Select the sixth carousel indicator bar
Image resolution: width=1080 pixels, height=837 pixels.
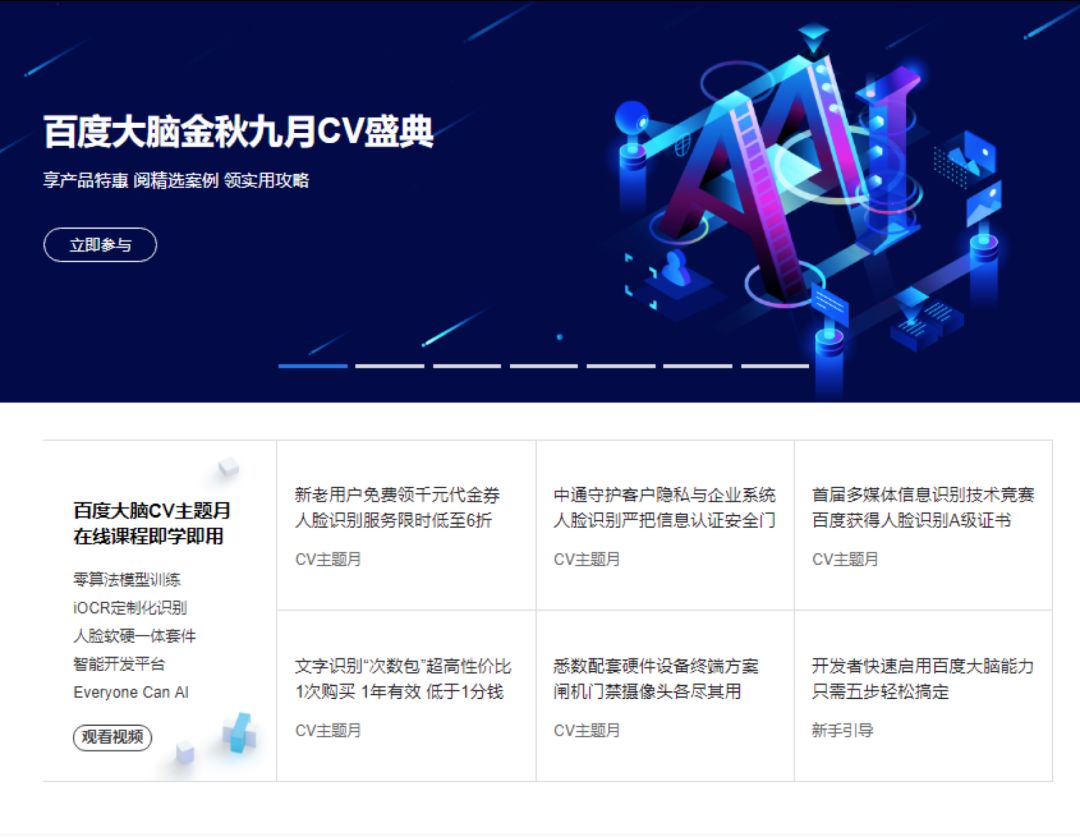click(x=698, y=366)
